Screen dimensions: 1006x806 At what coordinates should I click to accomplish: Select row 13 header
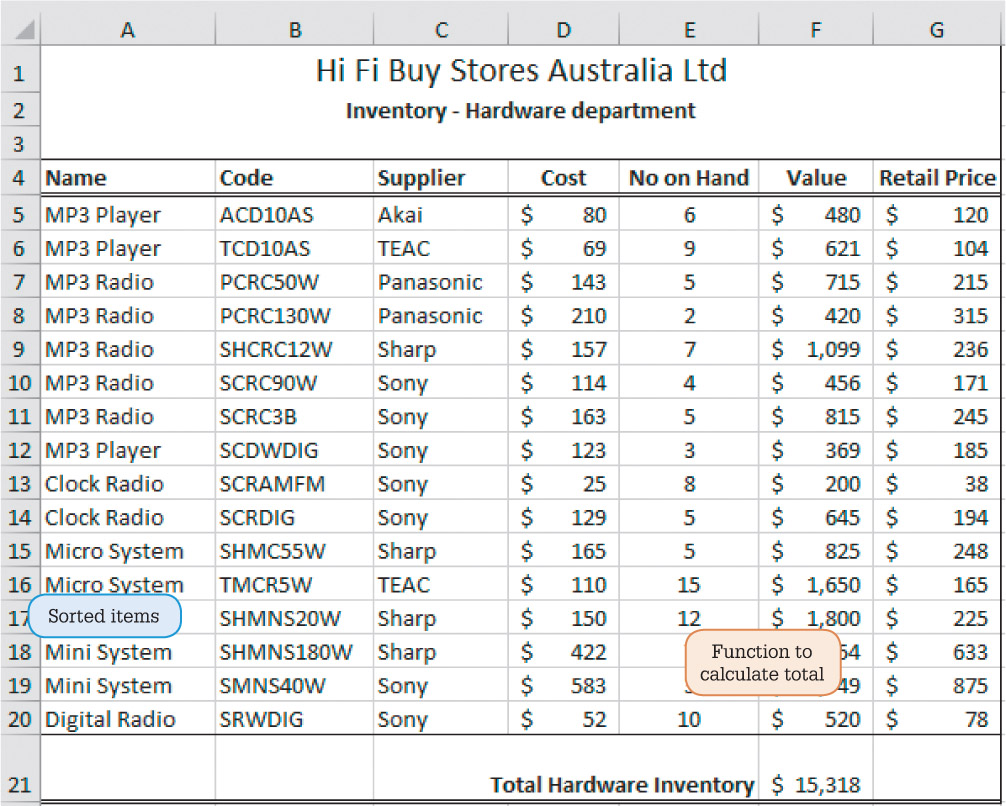click(20, 484)
